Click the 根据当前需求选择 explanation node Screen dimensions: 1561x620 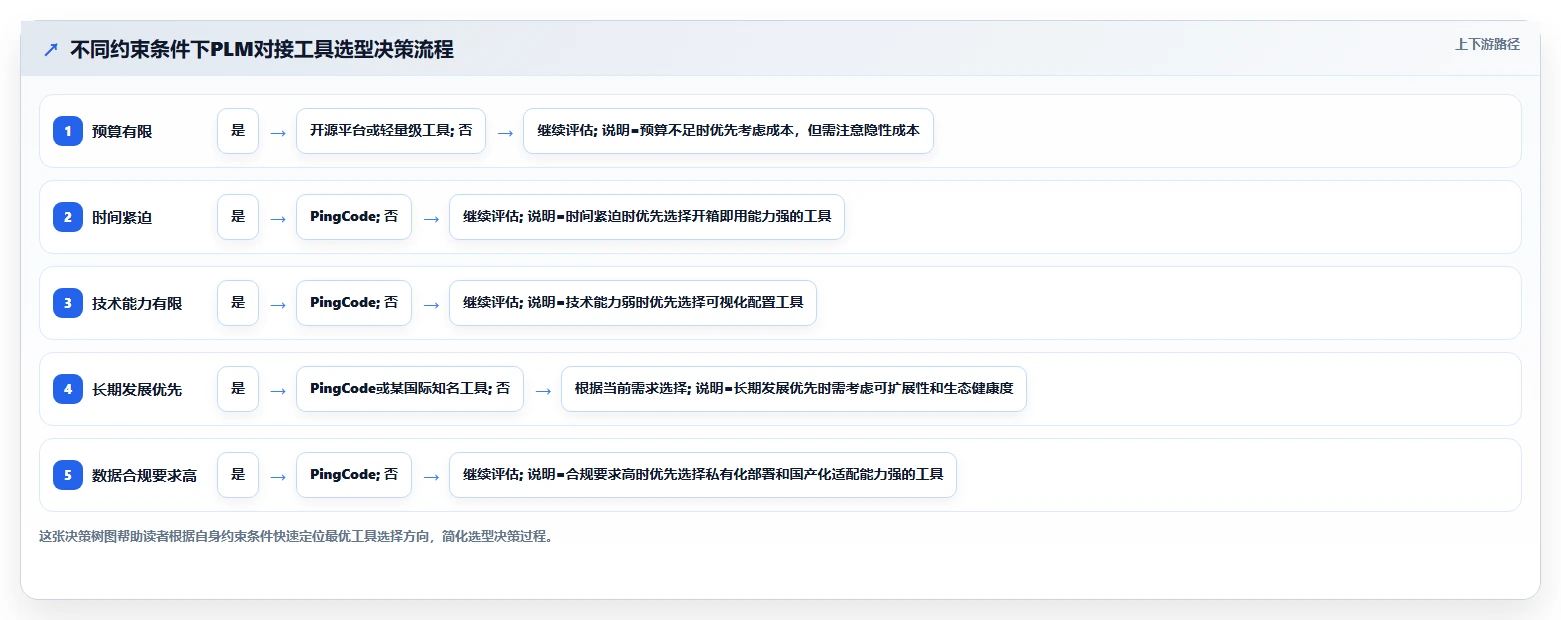pyautogui.click(x=794, y=389)
